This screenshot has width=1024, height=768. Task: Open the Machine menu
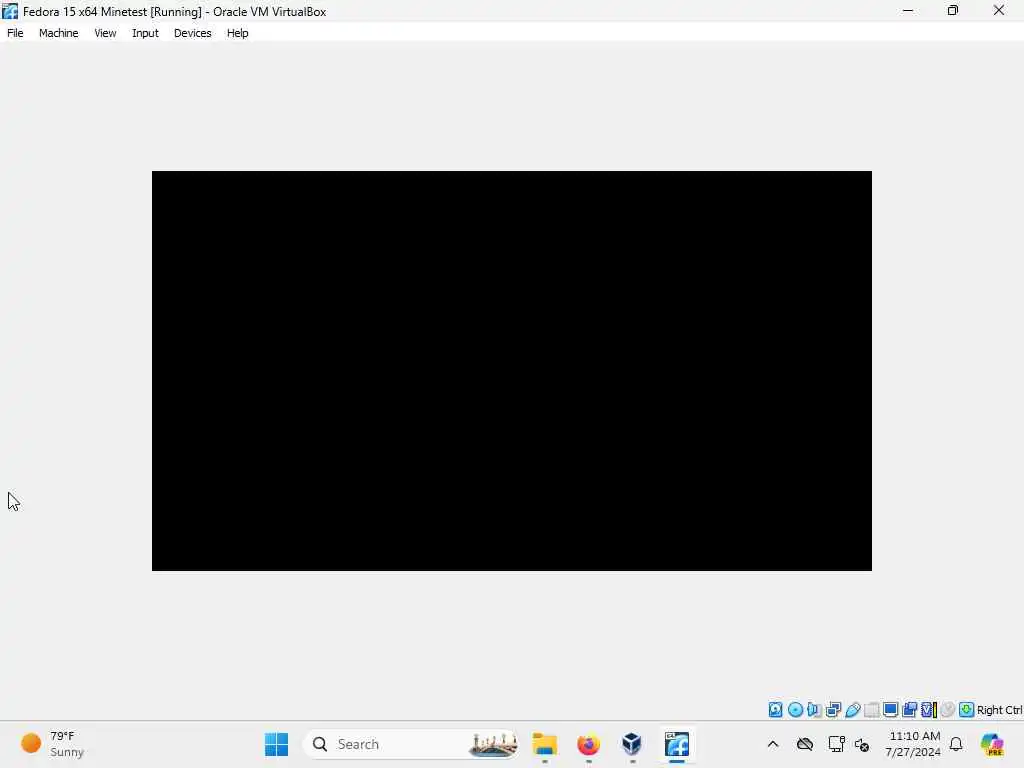click(58, 33)
